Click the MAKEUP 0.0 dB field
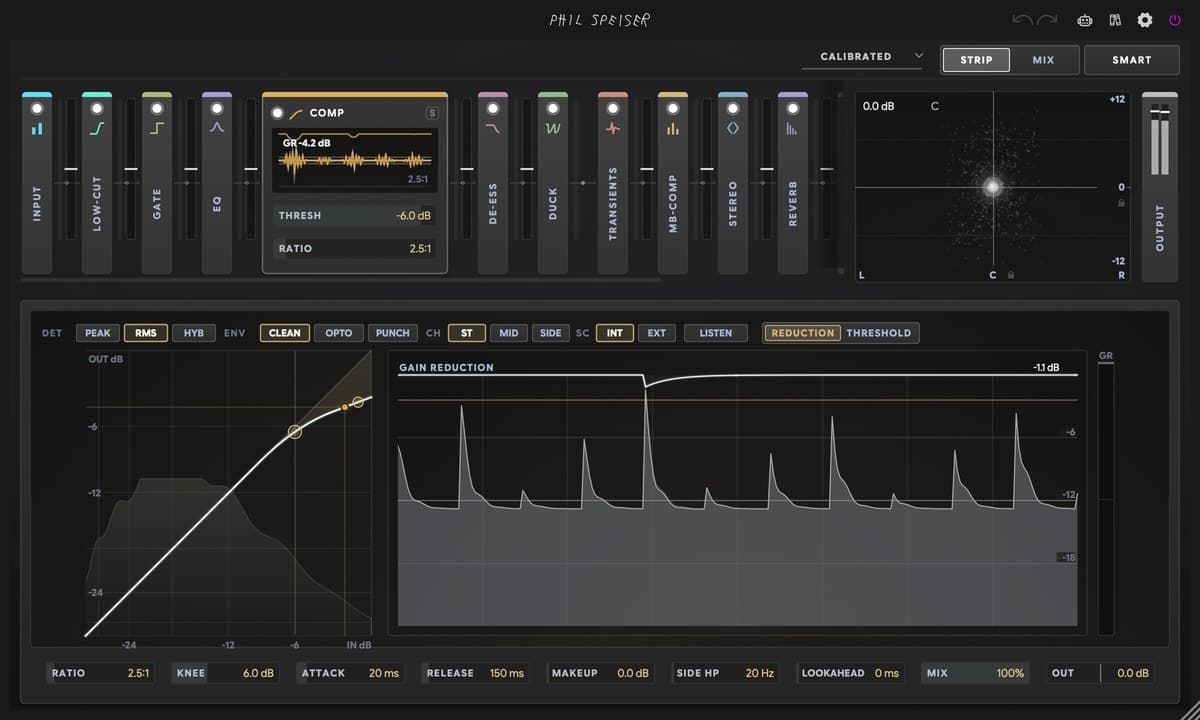The image size is (1200, 720). tap(600, 673)
